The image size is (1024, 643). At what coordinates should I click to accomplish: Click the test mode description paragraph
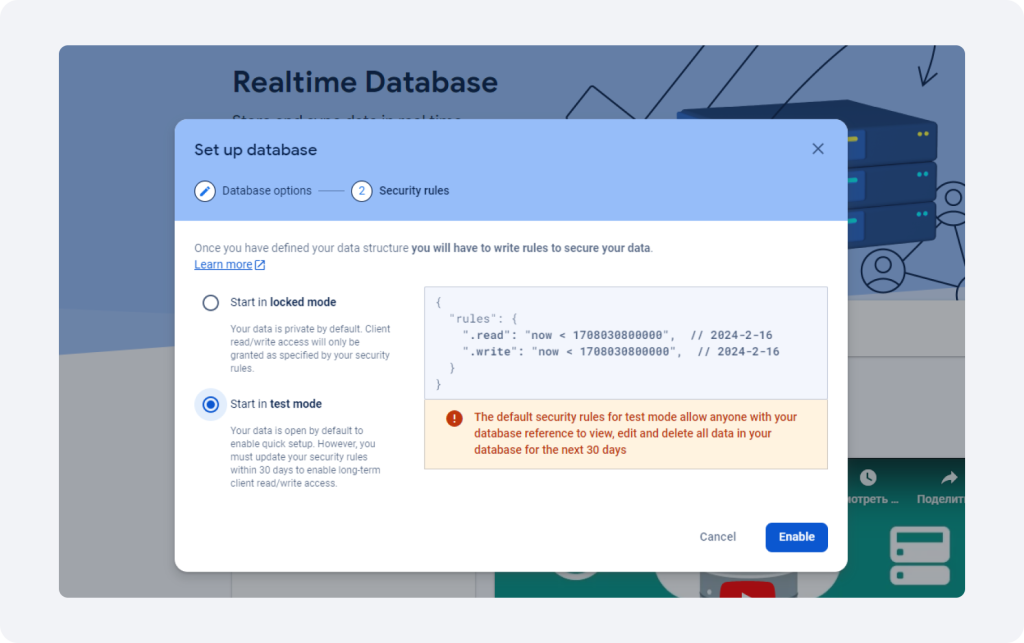tap(305, 457)
